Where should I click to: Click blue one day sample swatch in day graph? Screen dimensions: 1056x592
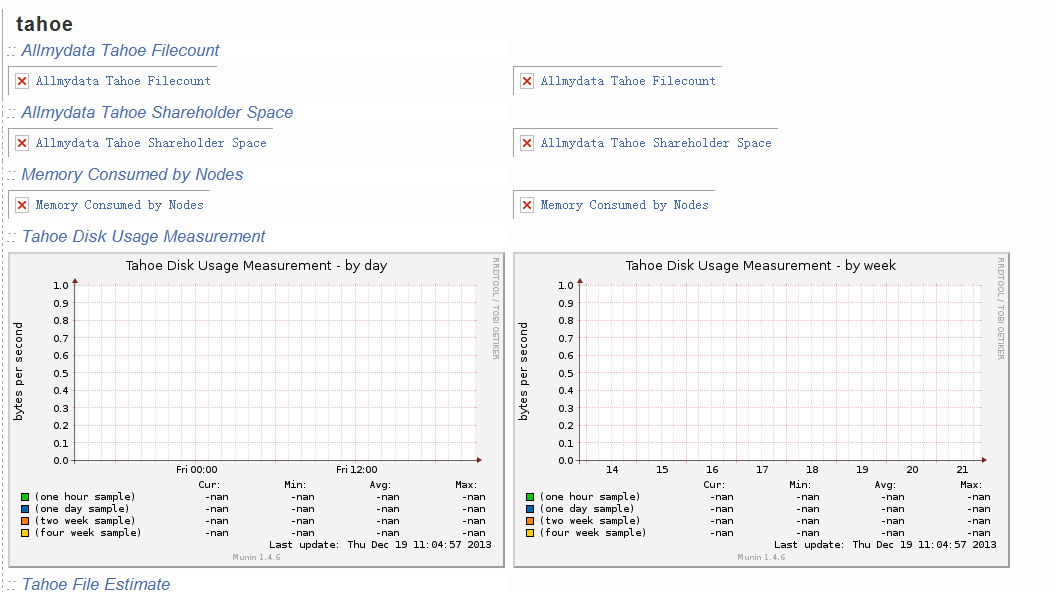point(25,509)
